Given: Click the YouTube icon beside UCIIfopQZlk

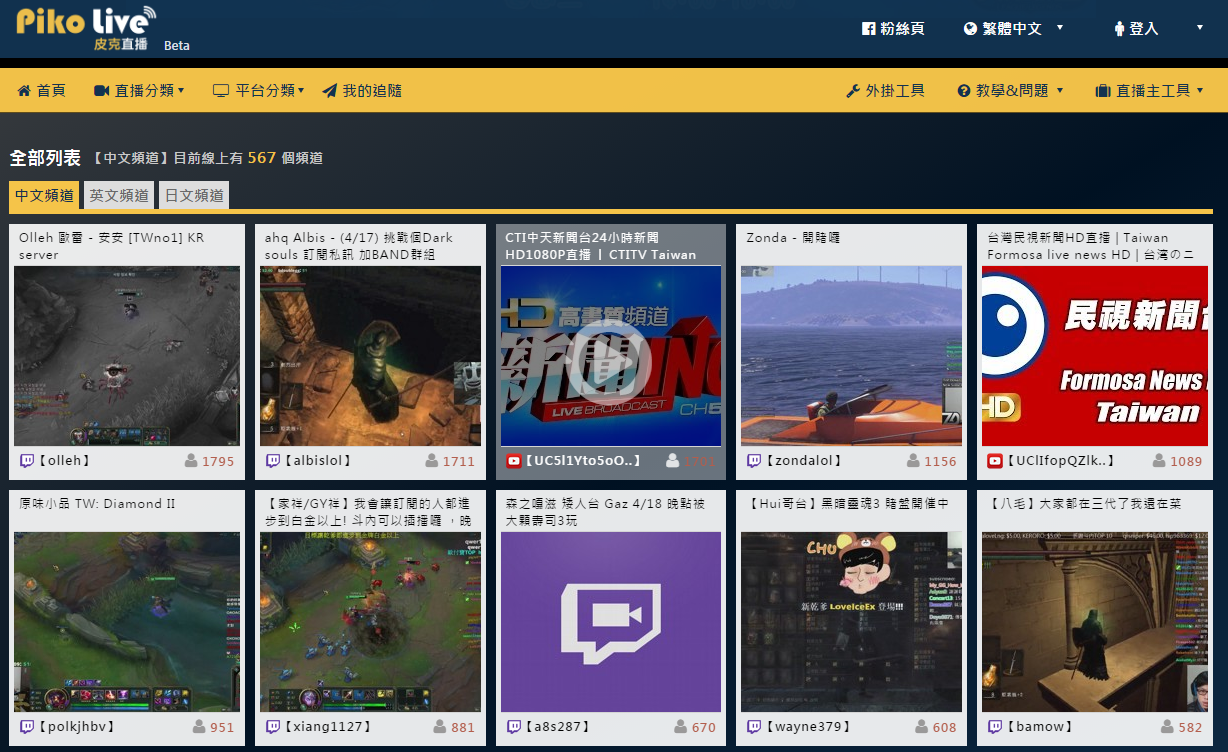Looking at the screenshot, I should pyautogui.click(x=995, y=461).
